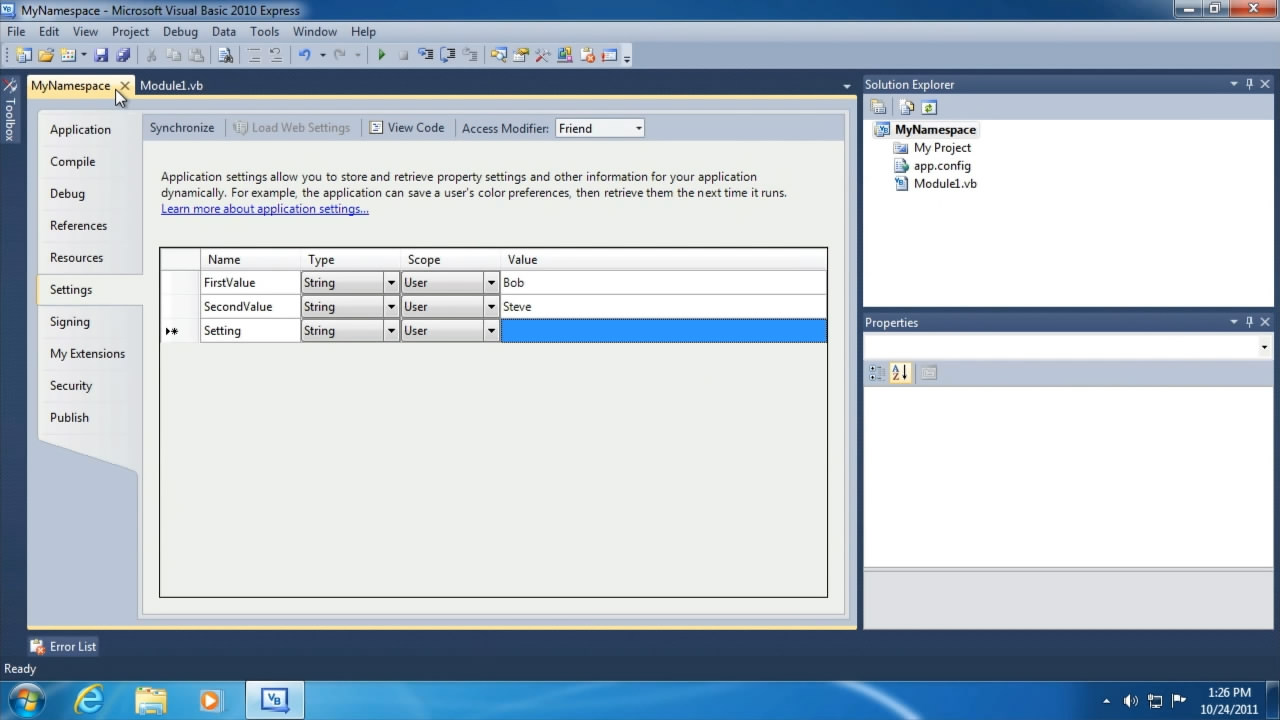Click Refresh icon in Solution Explorer
The width and height of the screenshot is (1280, 720).
click(929, 107)
